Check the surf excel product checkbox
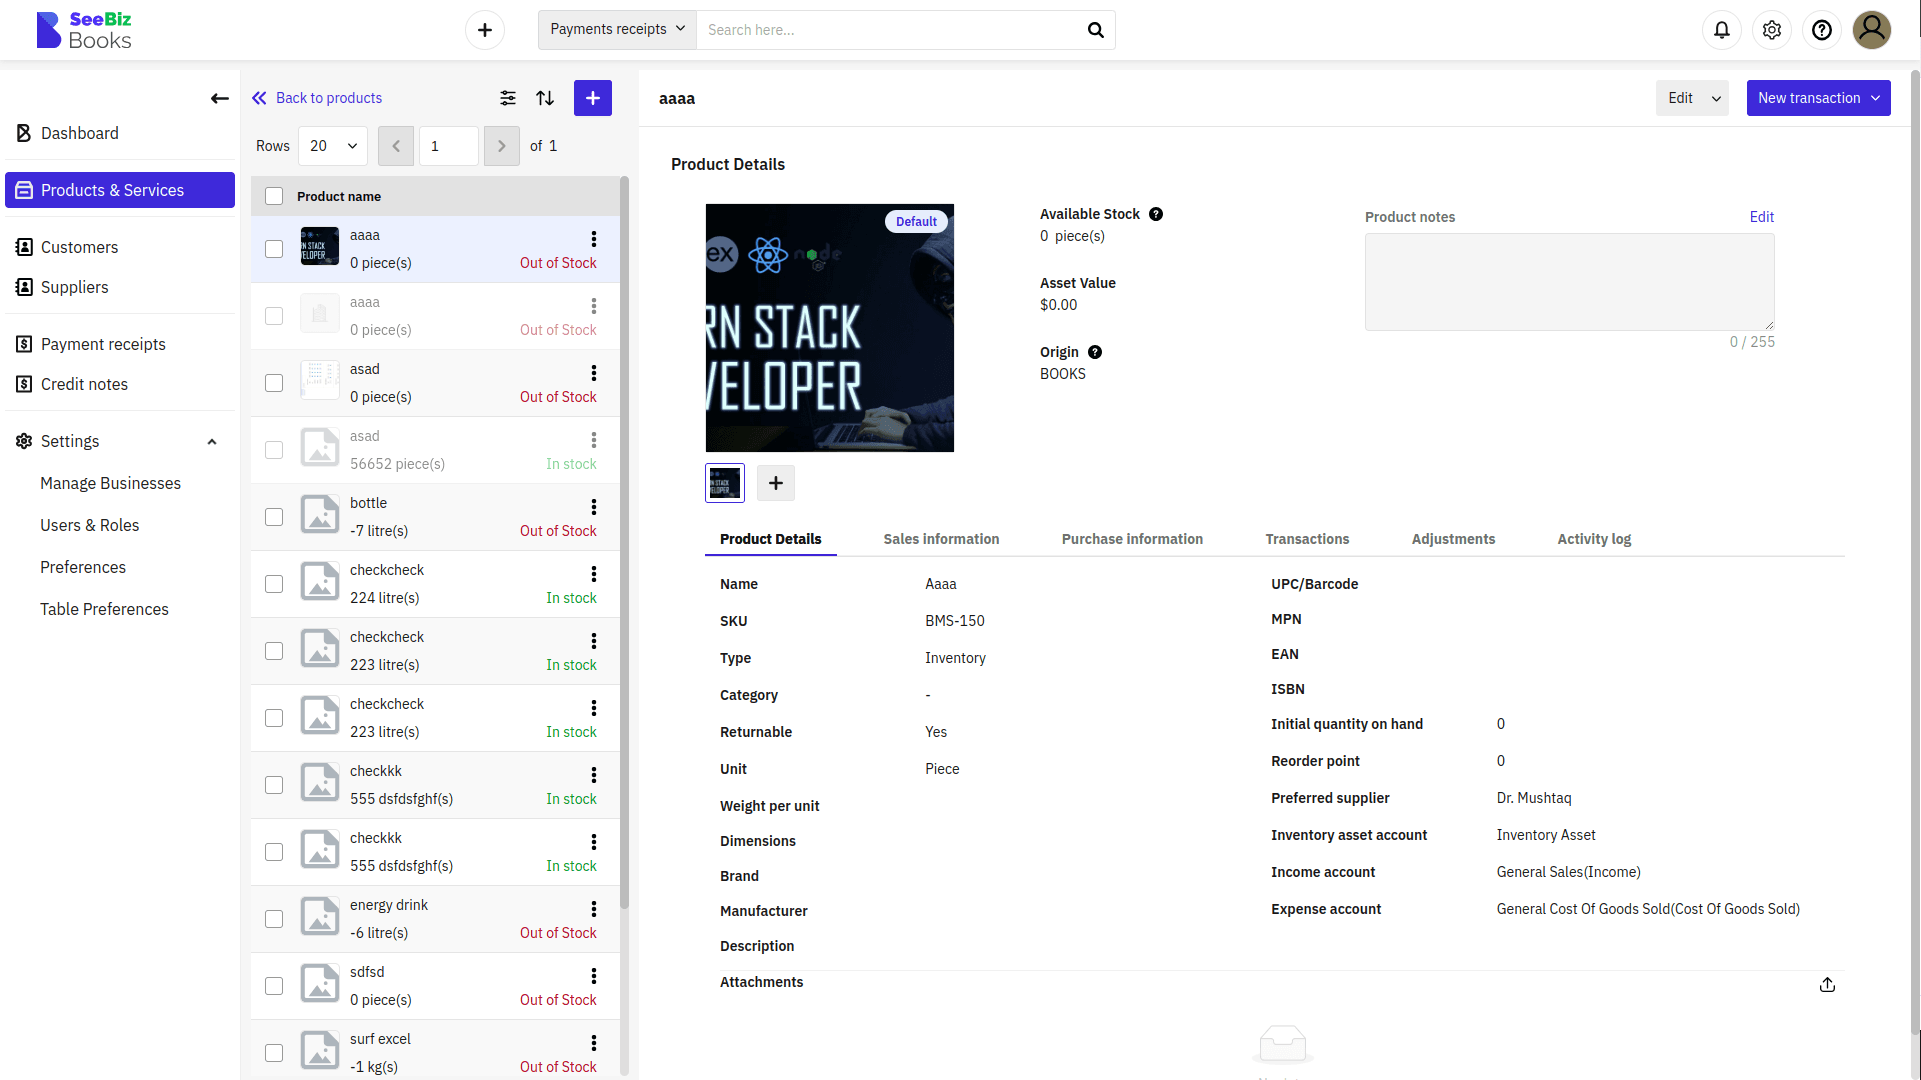Image resolution: width=1921 pixels, height=1080 pixels. [x=274, y=1053]
